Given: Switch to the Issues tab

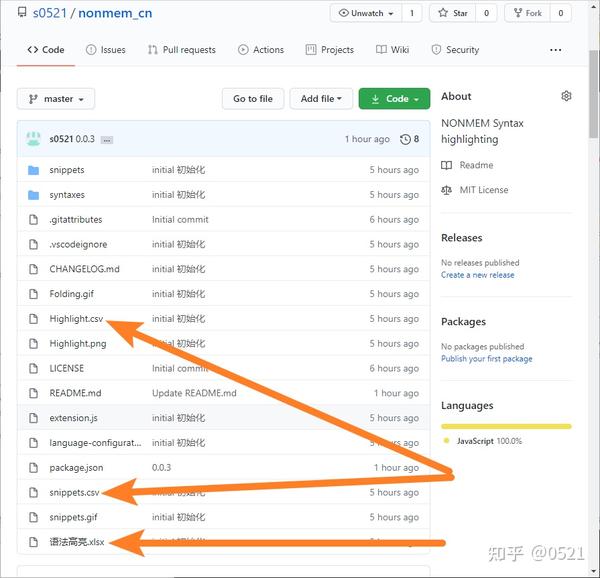Looking at the screenshot, I should coord(106,49).
